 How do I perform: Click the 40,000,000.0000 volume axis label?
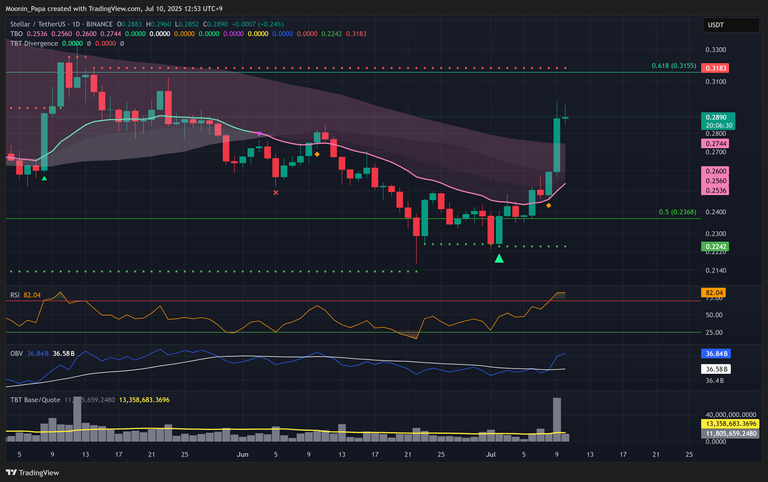(731, 415)
